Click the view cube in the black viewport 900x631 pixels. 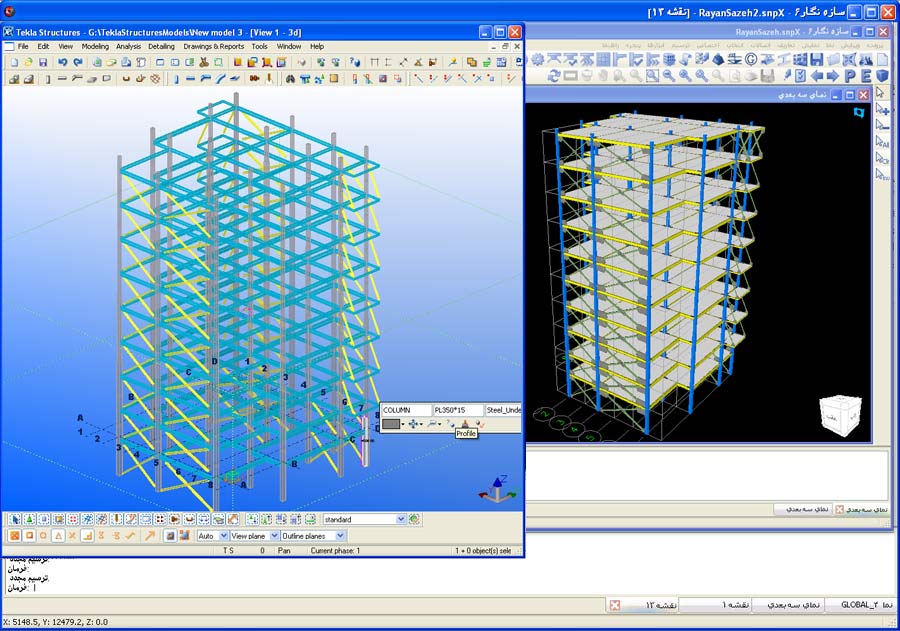coord(838,414)
